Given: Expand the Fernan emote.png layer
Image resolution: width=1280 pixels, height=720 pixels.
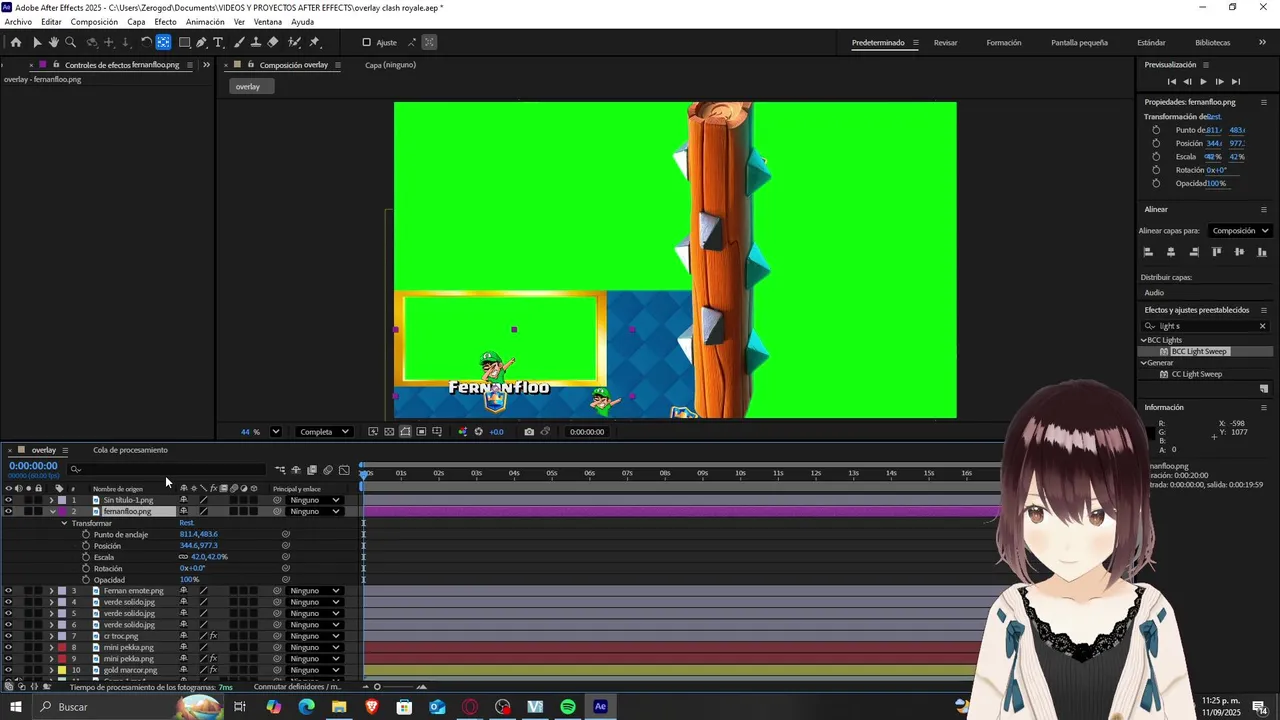Looking at the screenshot, I should (52, 591).
